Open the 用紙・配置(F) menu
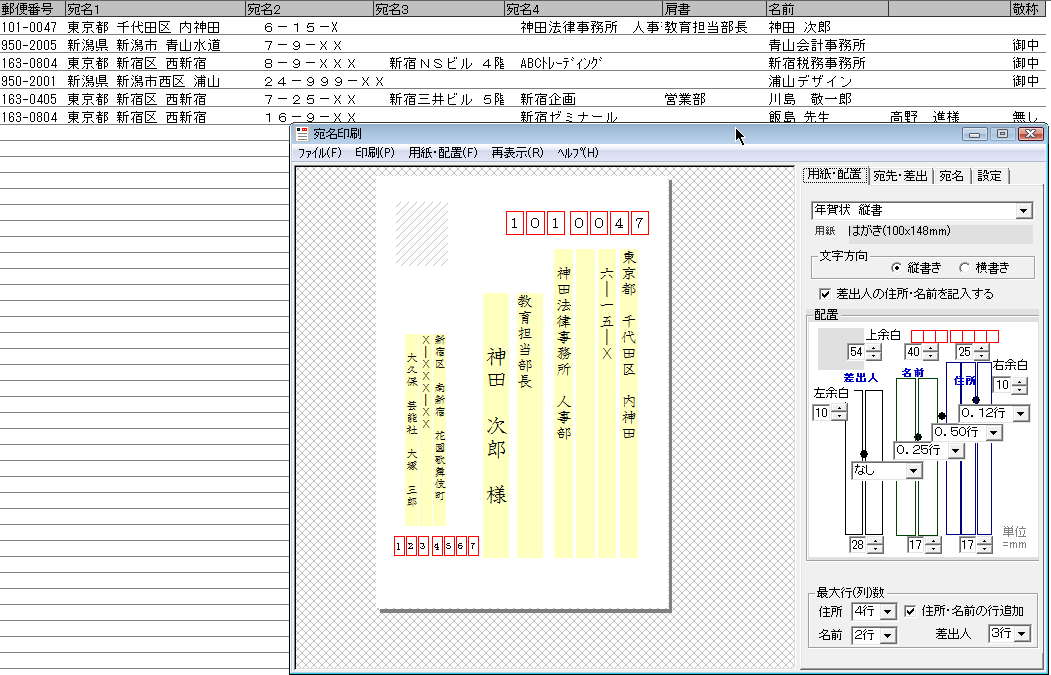1051x675 pixels. 442,153
